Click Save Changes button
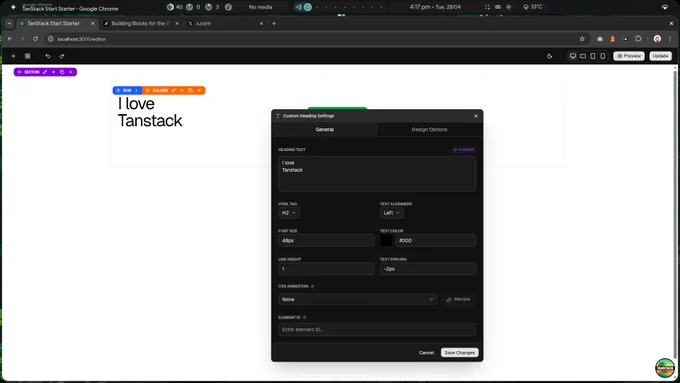The height and width of the screenshot is (383, 680). (x=460, y=353)
